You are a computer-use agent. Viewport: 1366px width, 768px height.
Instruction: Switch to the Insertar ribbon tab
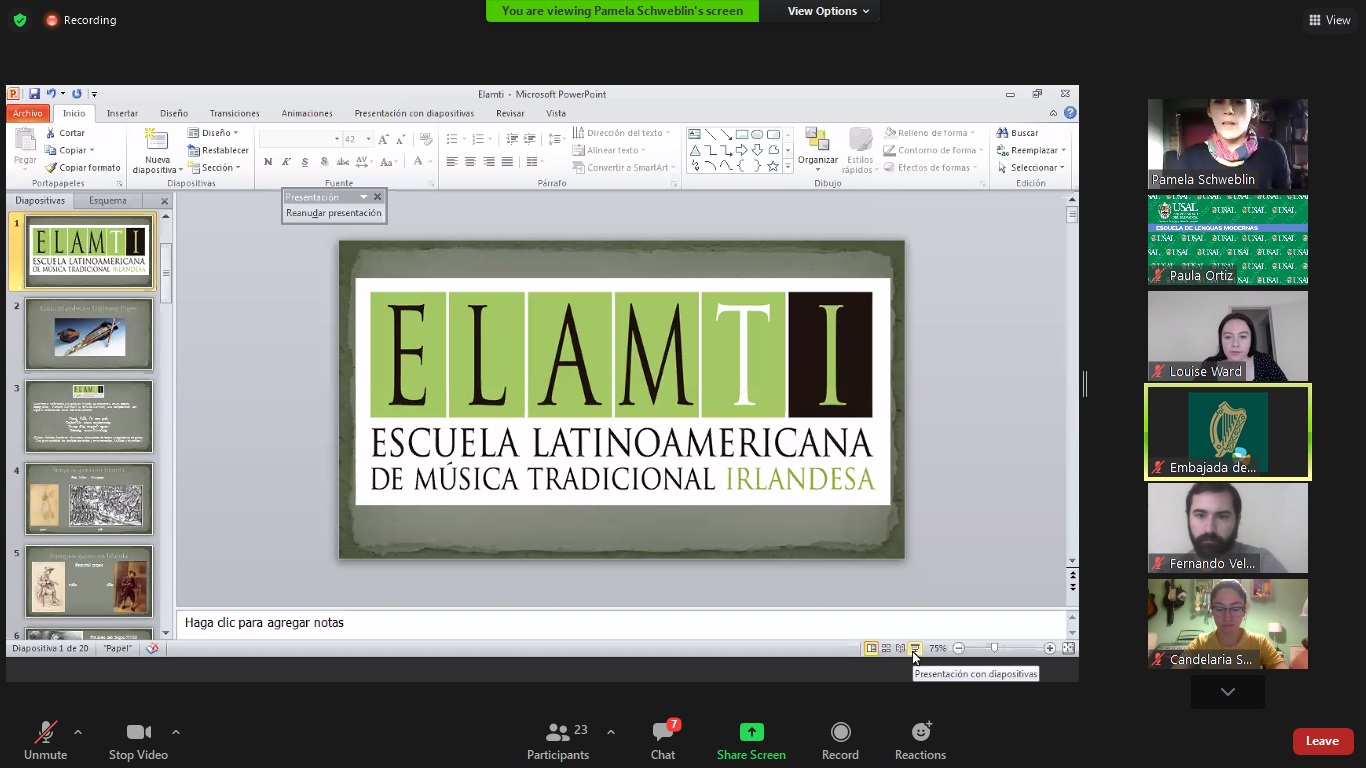point(122,114)
